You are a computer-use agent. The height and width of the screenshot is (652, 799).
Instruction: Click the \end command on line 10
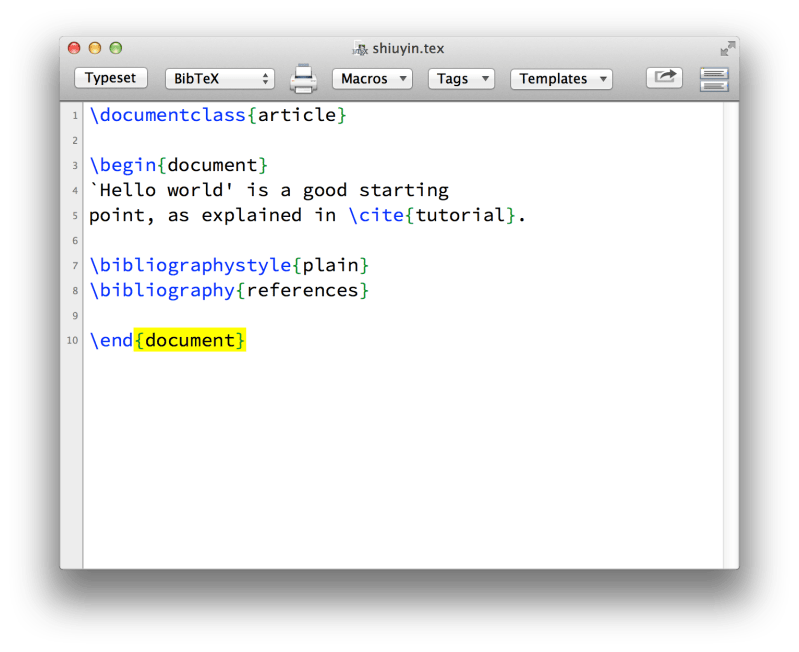(x=111, y=340)
